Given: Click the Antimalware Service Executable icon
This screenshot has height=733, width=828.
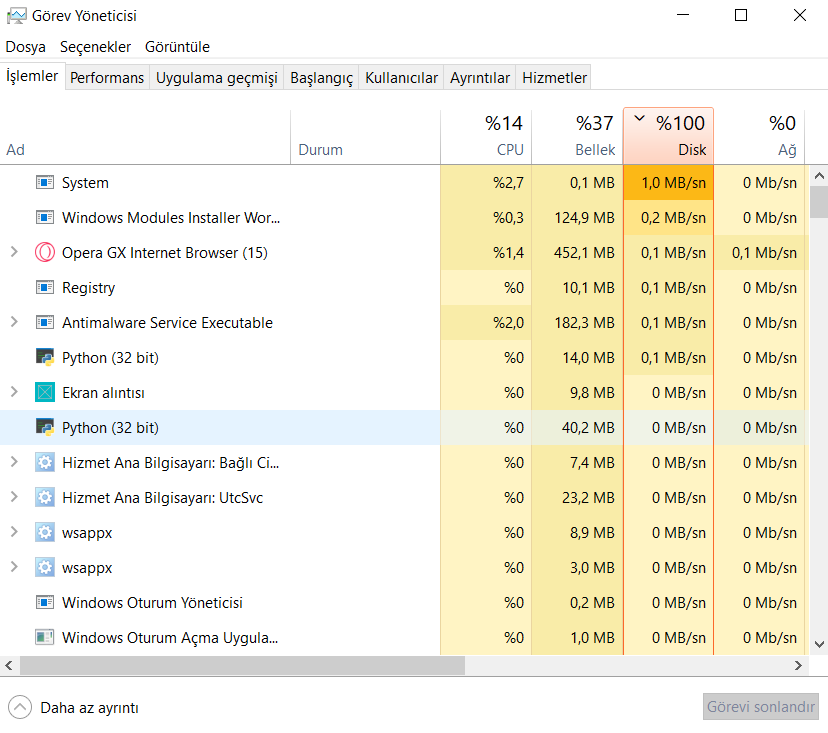Looking at the screenshot, I should 45,323.
